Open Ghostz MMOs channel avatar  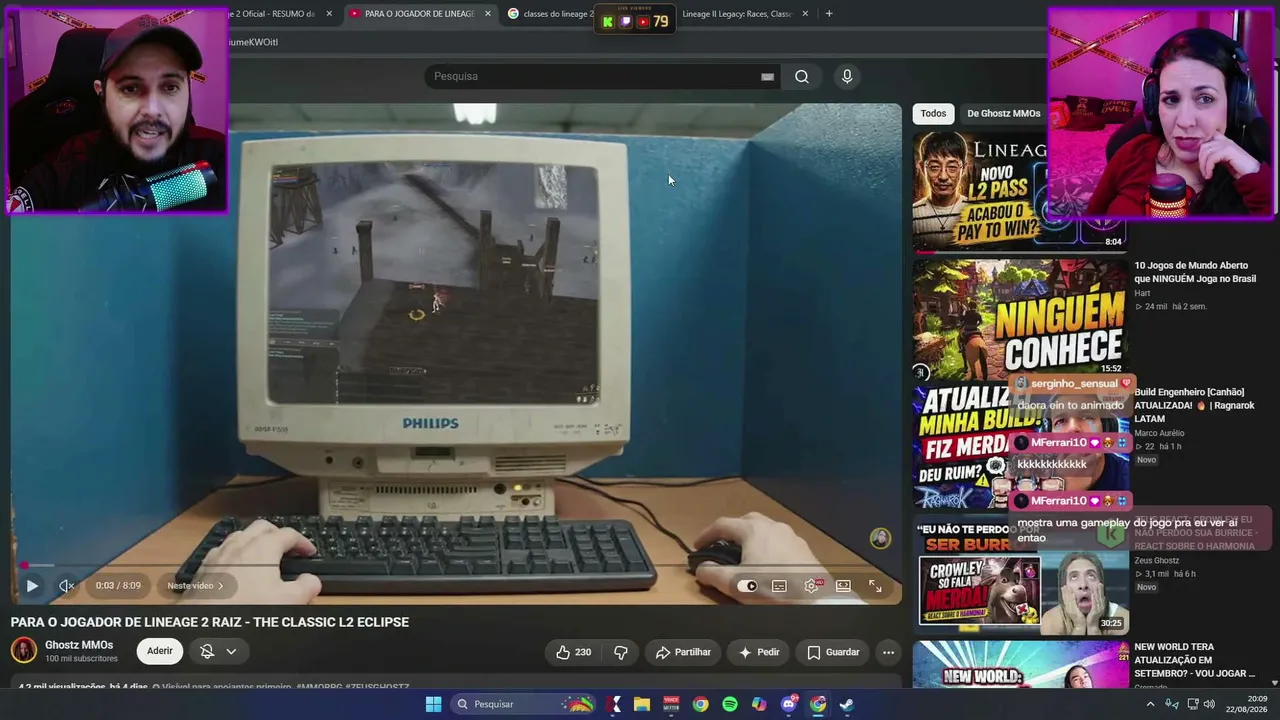tap(24, 651)
